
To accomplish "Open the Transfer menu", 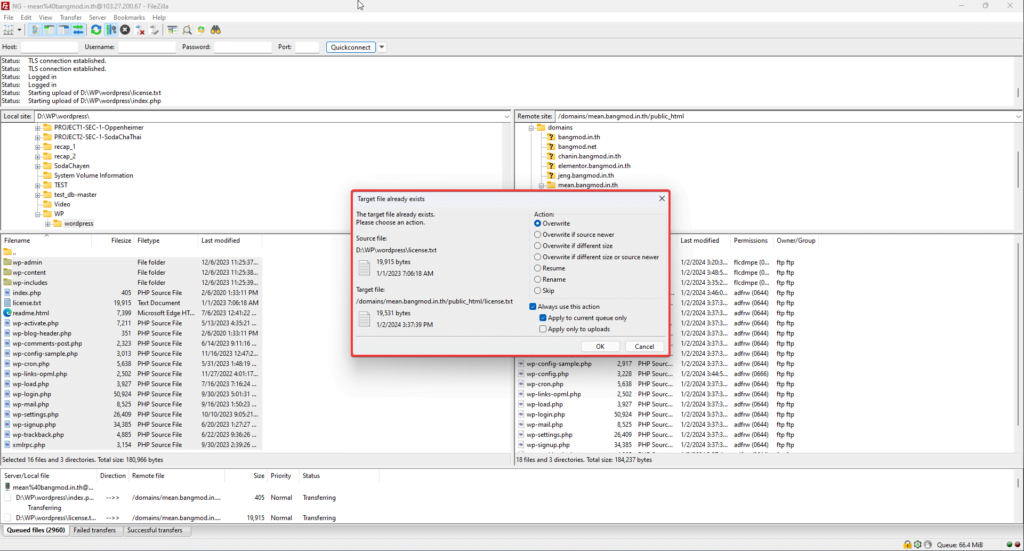I will click(x=71, y=17).
